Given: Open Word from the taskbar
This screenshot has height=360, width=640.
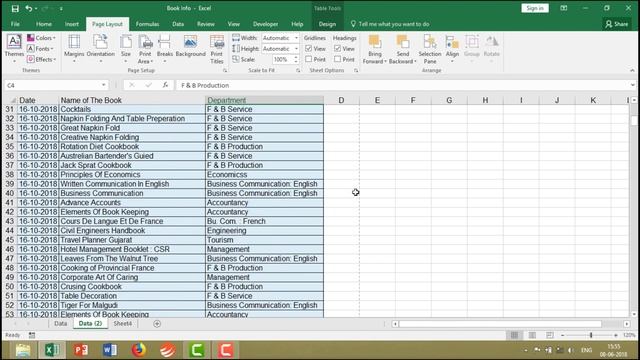Looking at the screenshot, I should click(x=110, y=350).
